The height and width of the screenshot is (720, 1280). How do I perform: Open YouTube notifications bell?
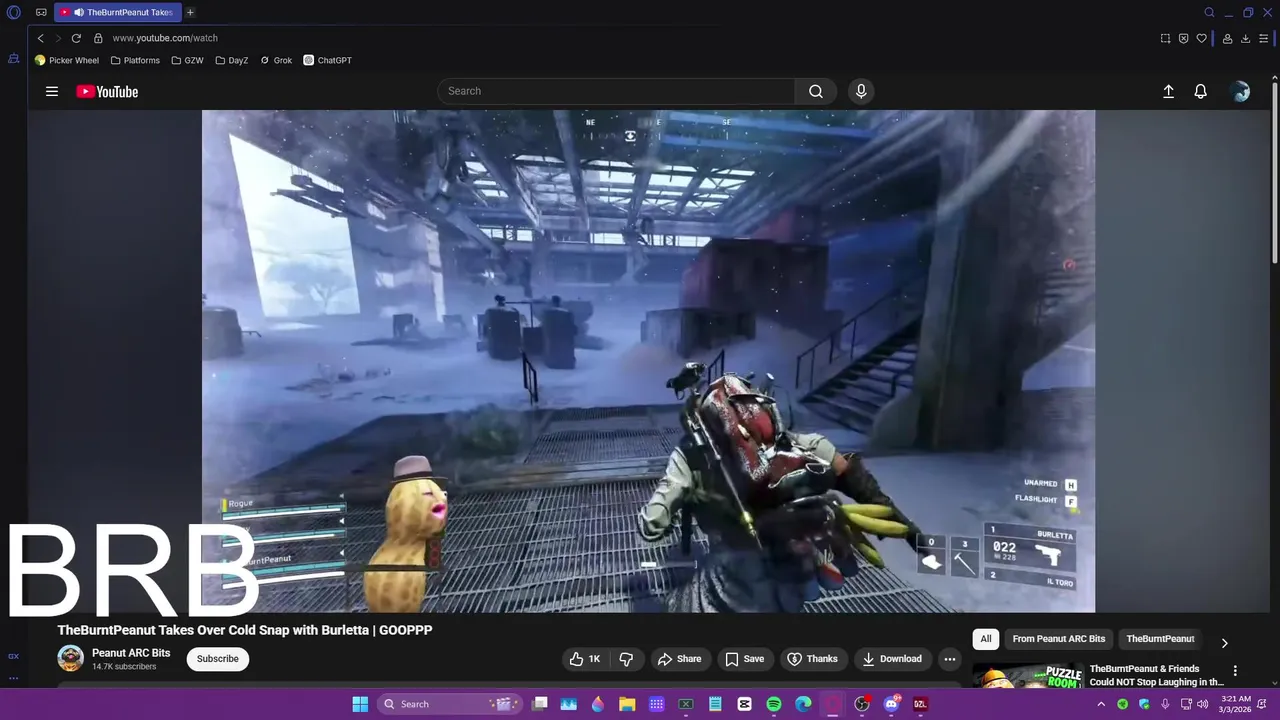point(1201,91)
